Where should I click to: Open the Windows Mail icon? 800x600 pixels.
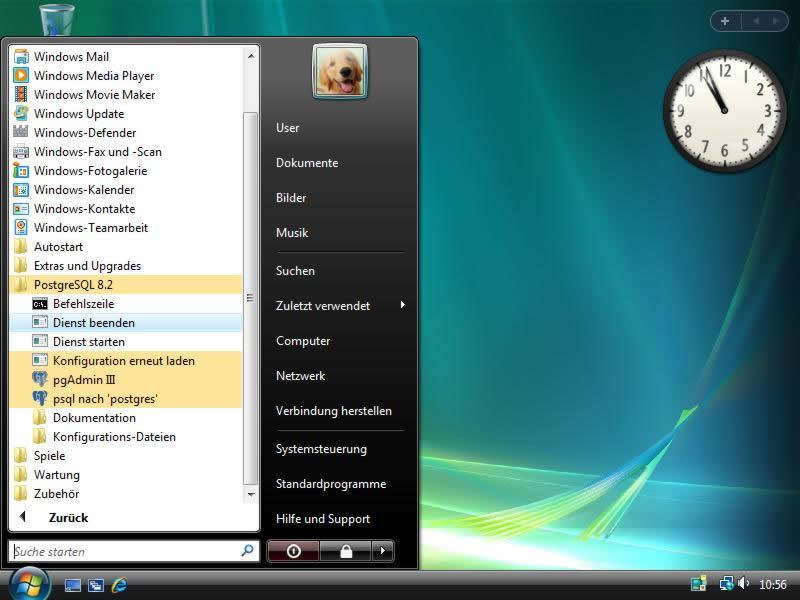pyautogui.click(x=21, y=57)
